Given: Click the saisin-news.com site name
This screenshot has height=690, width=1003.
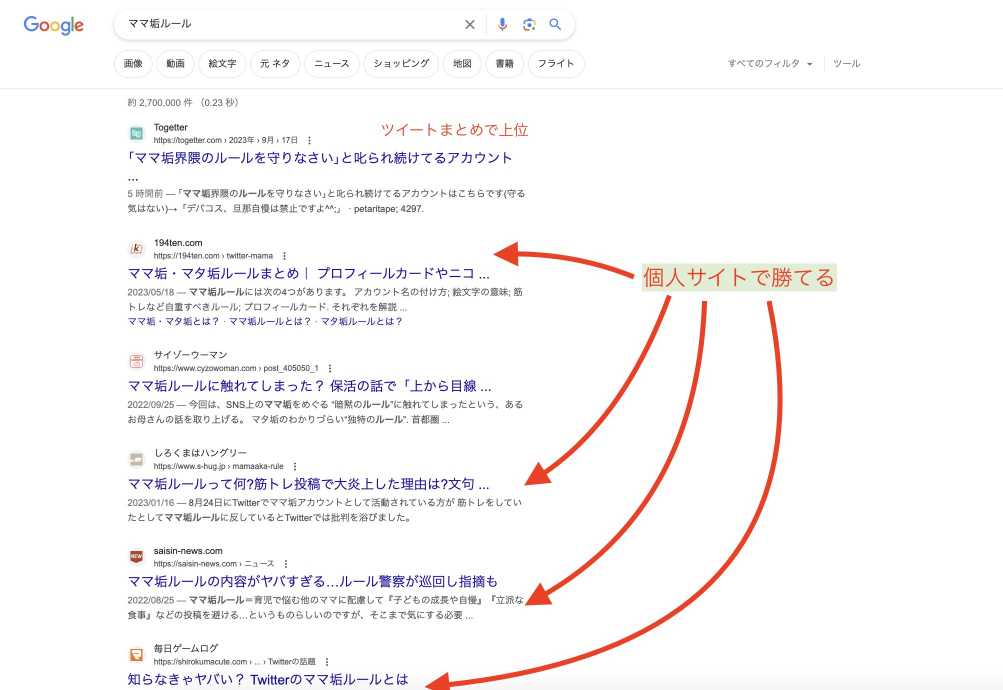Looking at the screenshot, I should tap(188, 551).
